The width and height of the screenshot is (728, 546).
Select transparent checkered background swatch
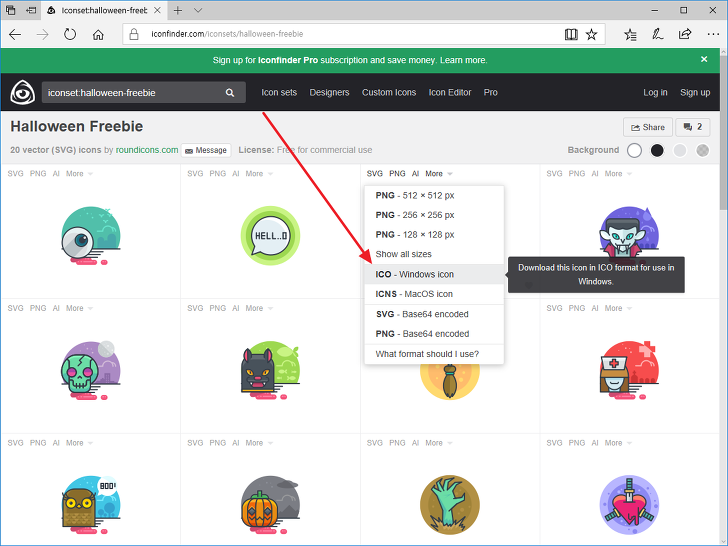click(x=702, y=150)
